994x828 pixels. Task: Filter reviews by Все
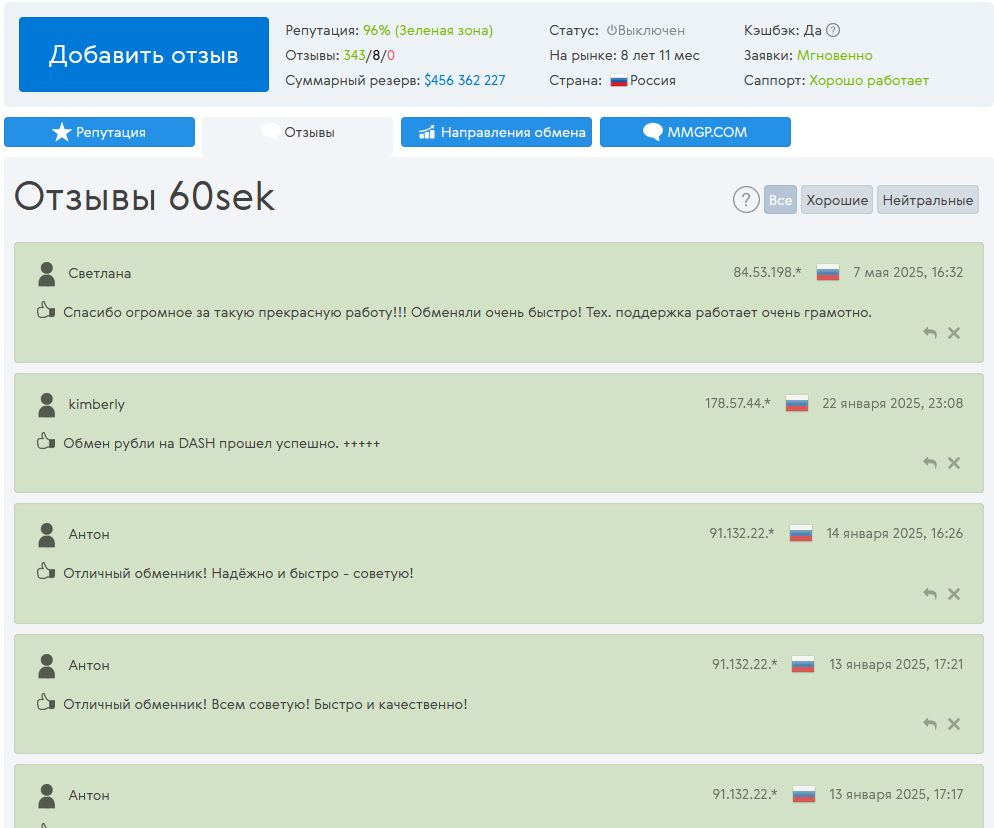point(780,200)
